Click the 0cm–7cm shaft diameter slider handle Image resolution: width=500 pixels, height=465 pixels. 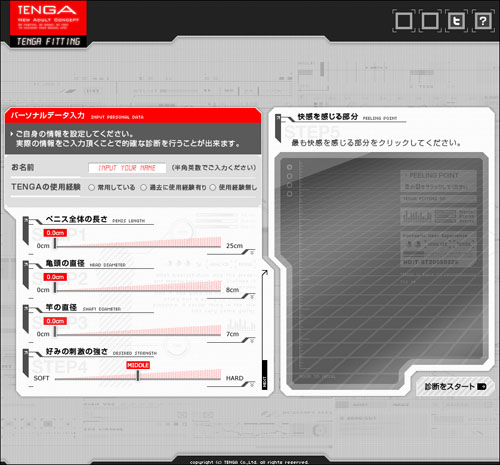[55, 332]
